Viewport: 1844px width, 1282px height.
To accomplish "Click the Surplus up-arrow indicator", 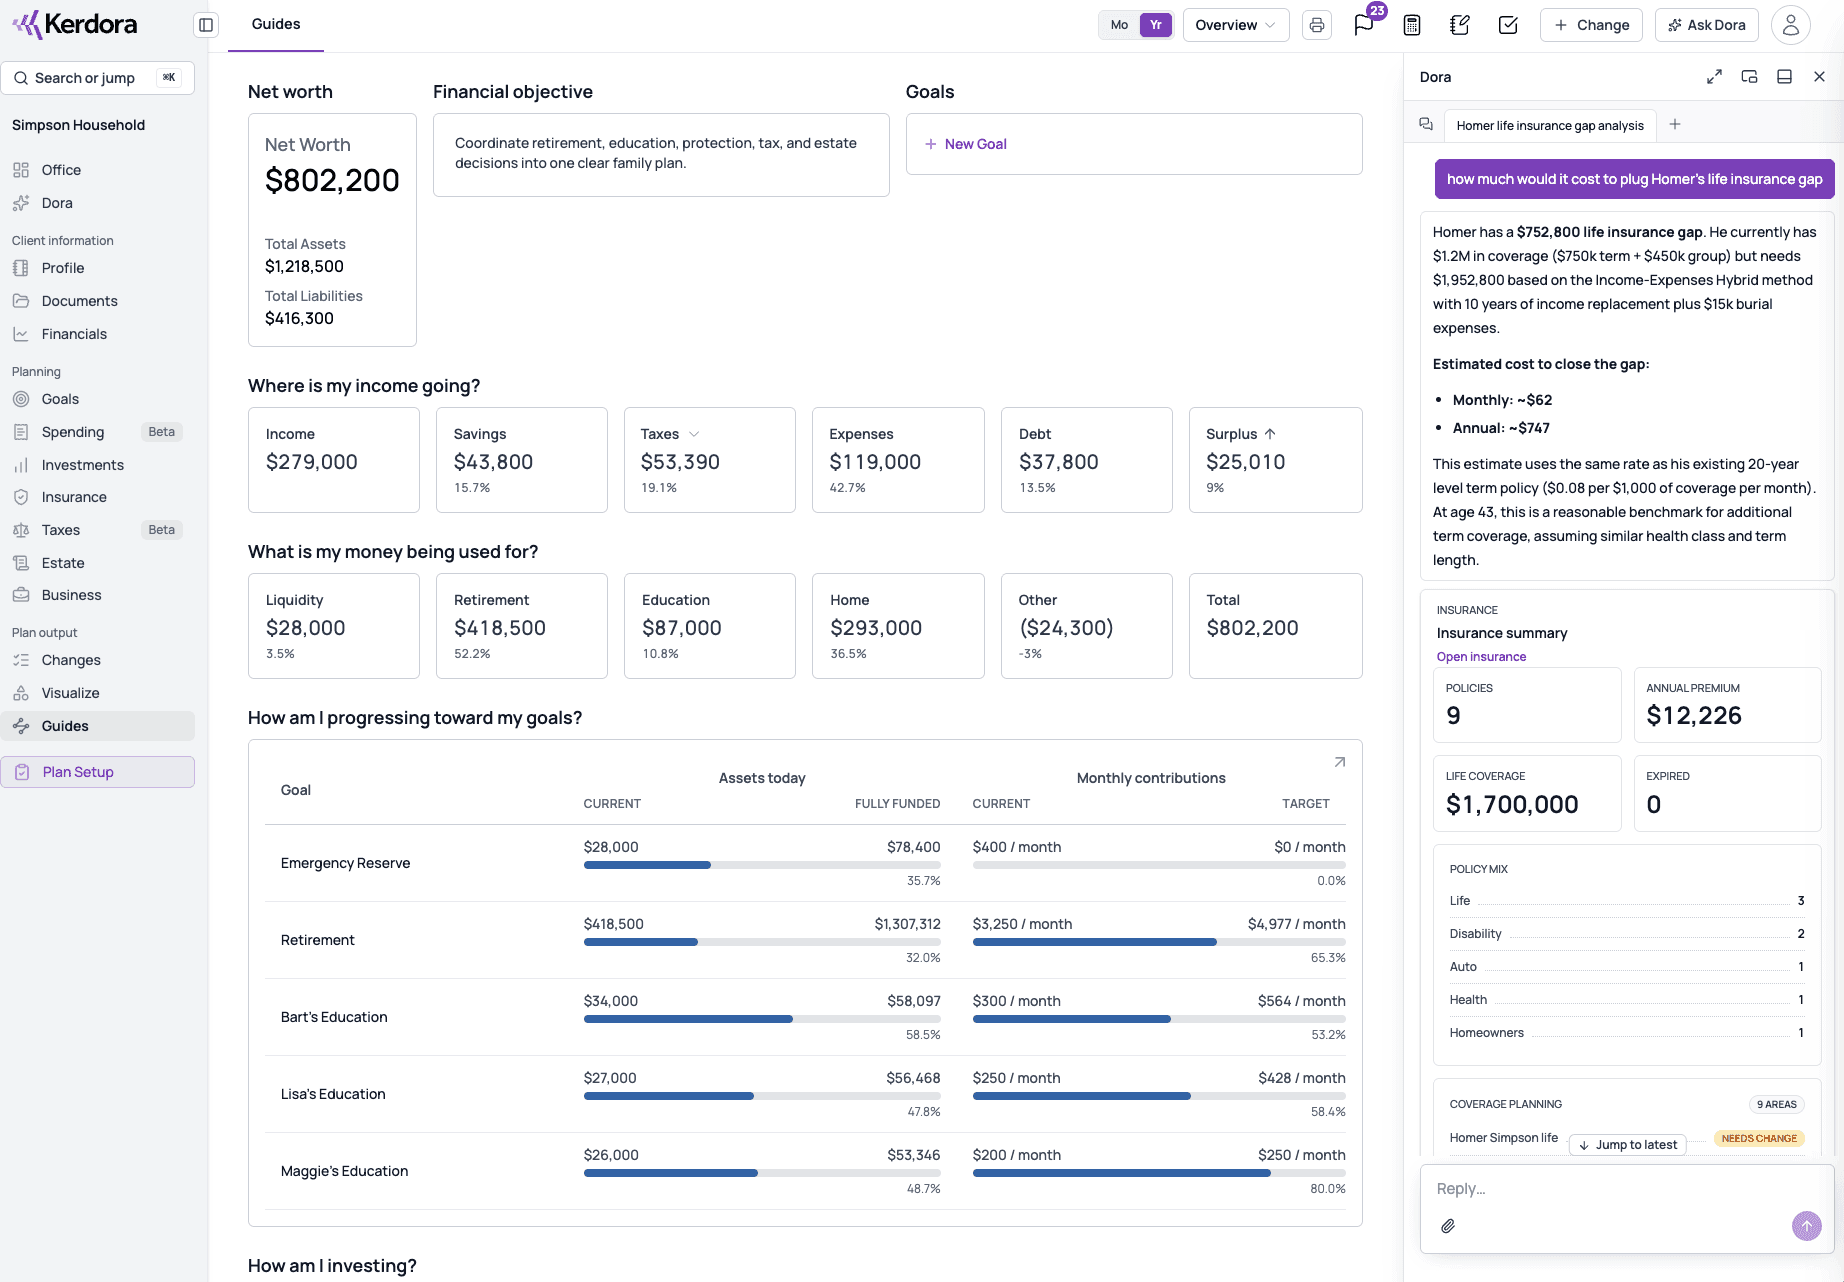I will [1270, 434].
